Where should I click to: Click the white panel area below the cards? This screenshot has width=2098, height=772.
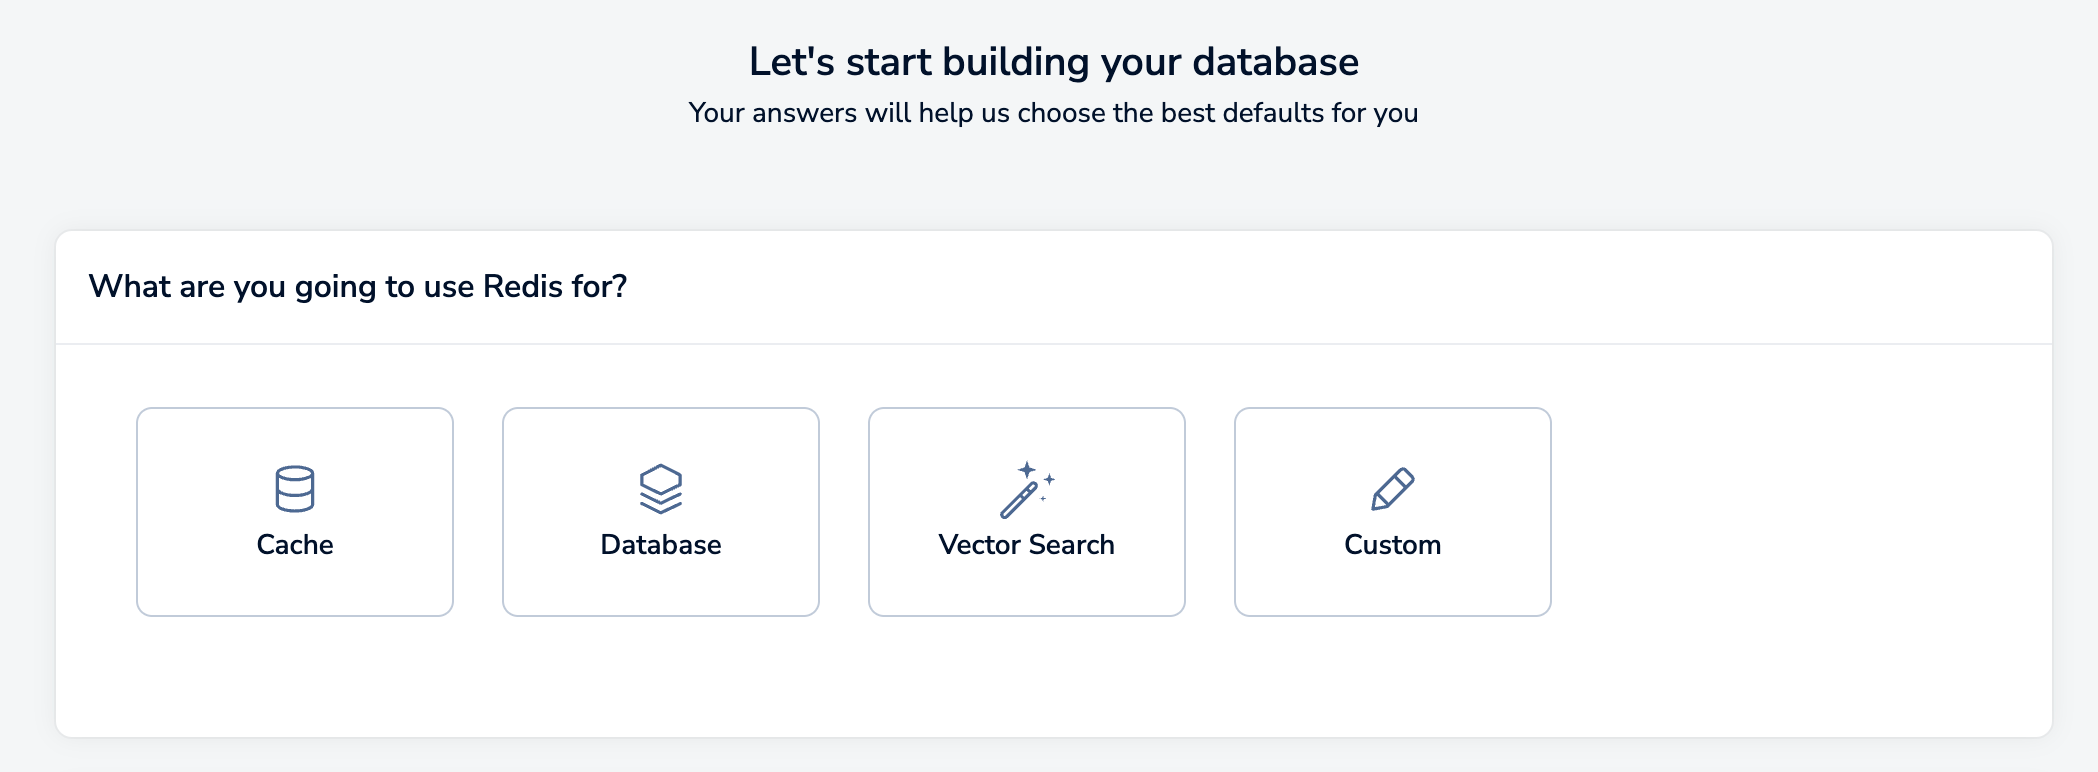click(x=1053, y=680)
